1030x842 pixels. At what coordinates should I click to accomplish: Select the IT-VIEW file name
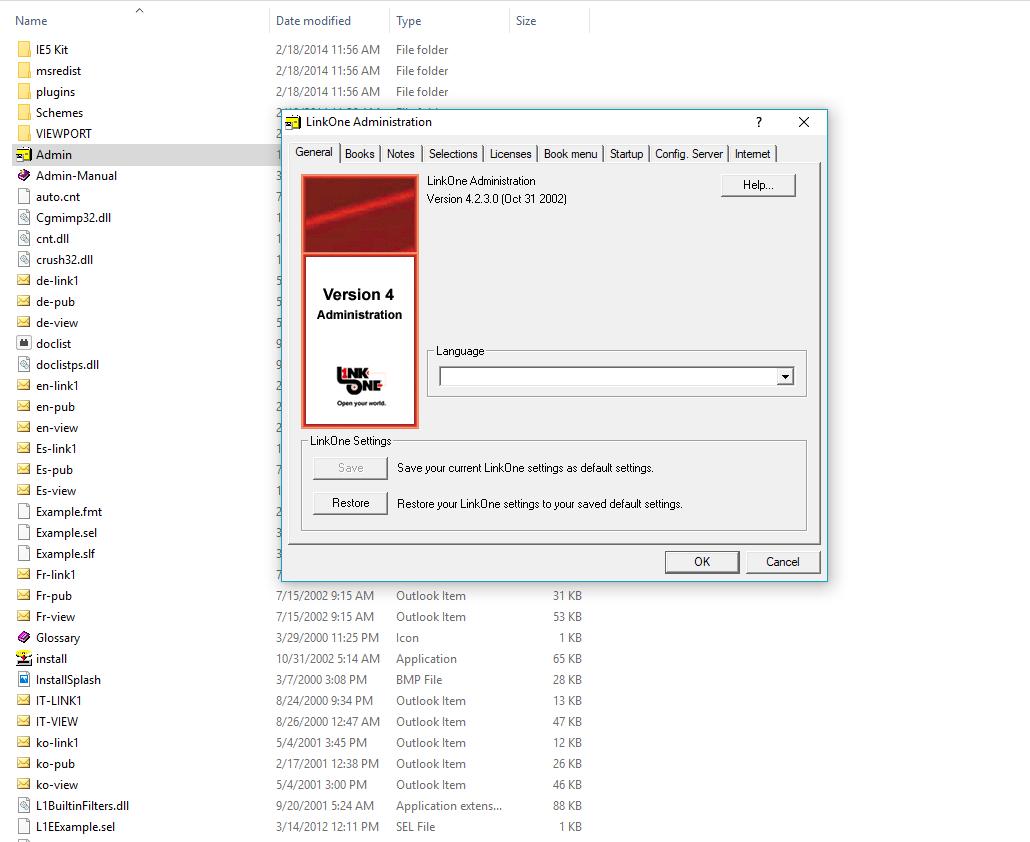[57, 722]
